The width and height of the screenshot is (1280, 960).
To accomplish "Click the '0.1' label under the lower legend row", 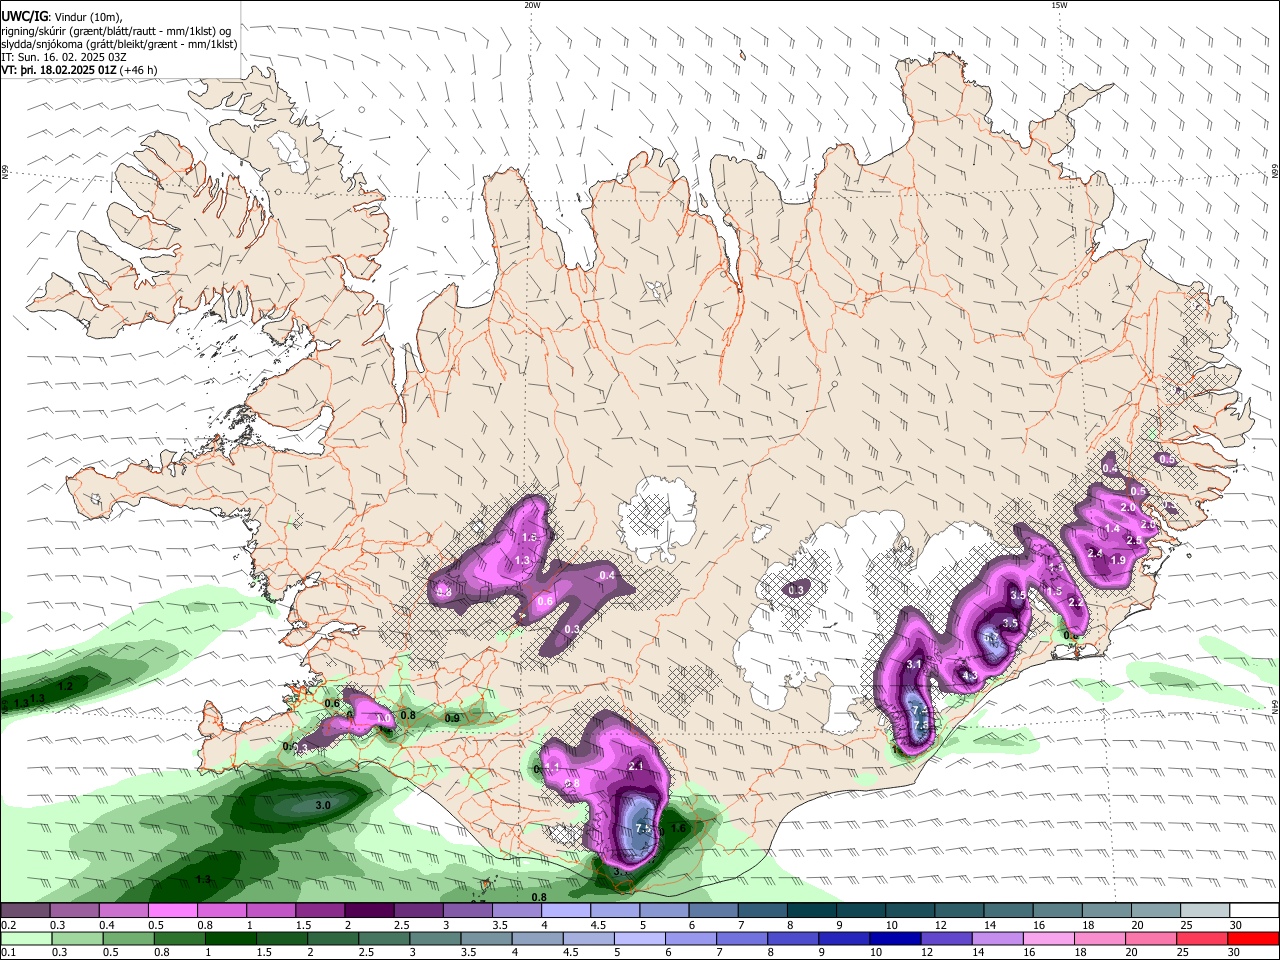I will (8, 953).
